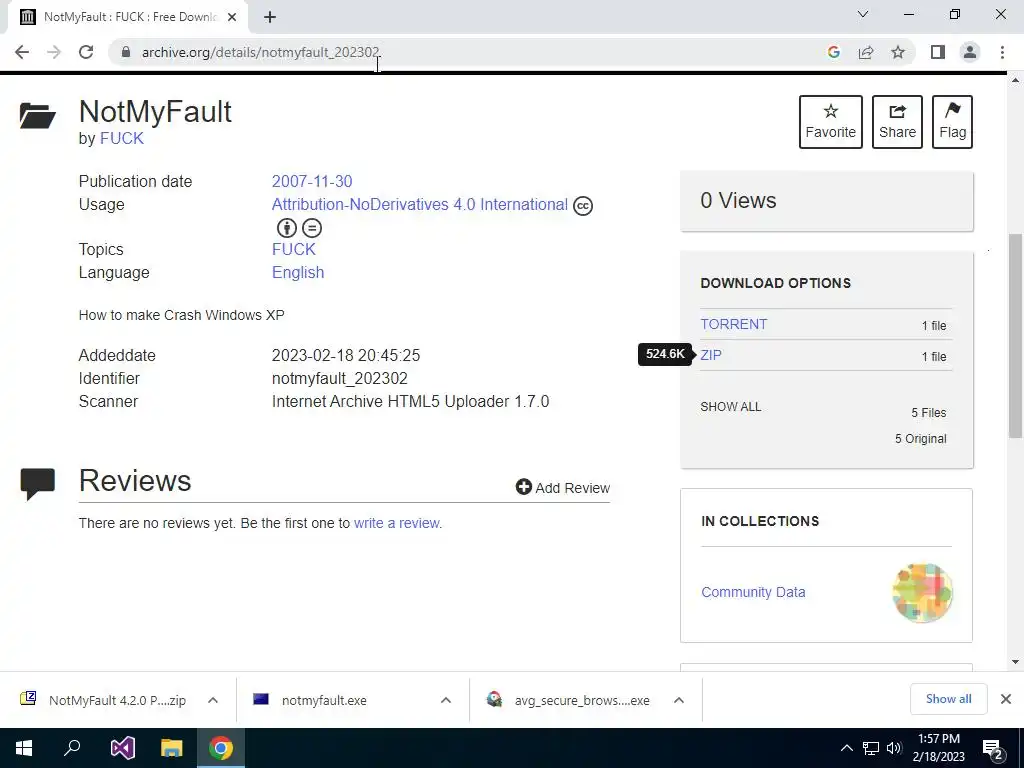Click the Creative Commons CC icon
This screenshot has width=1024, height=768.
tap(583, 206)
